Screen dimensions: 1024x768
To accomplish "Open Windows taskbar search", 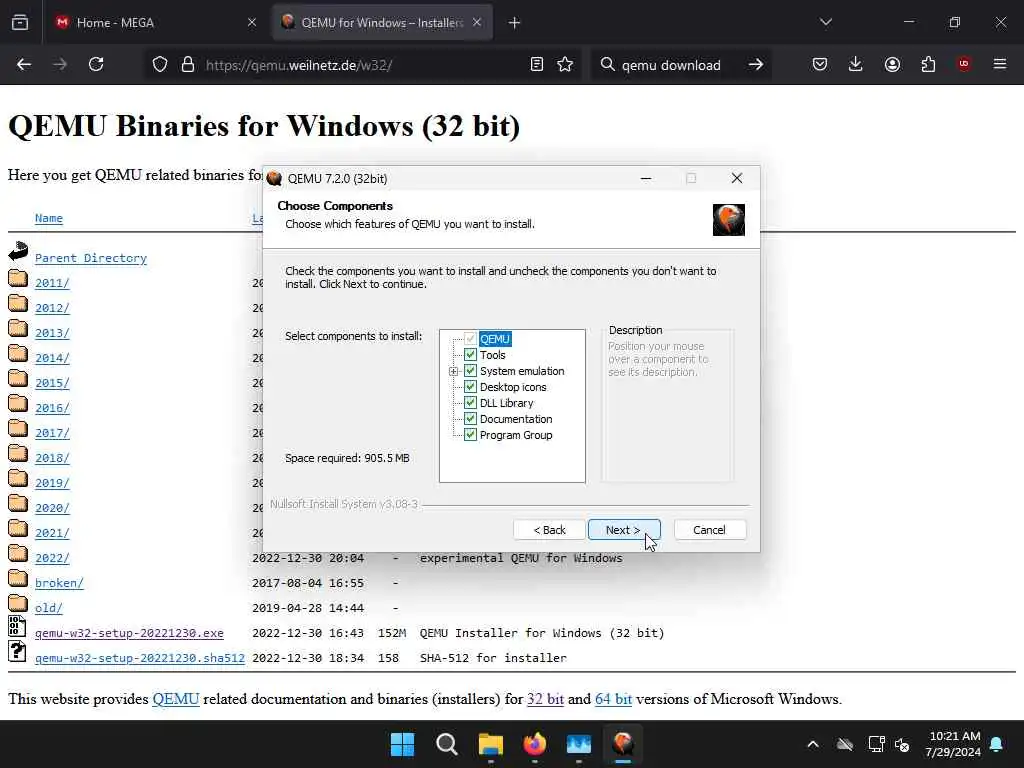I will coord(447,744).
